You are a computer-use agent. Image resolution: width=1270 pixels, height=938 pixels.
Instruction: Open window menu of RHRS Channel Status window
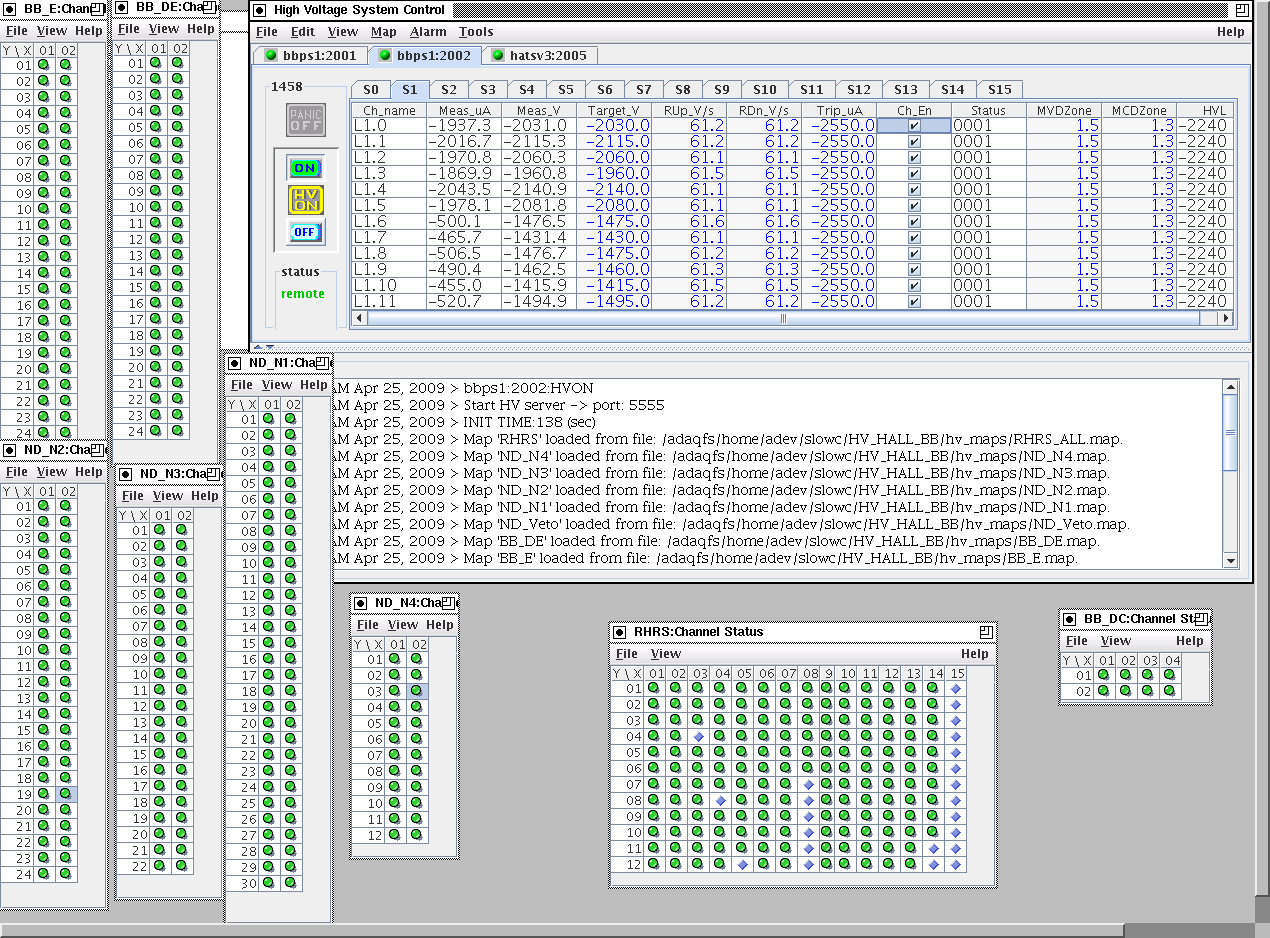pos(621,632)
